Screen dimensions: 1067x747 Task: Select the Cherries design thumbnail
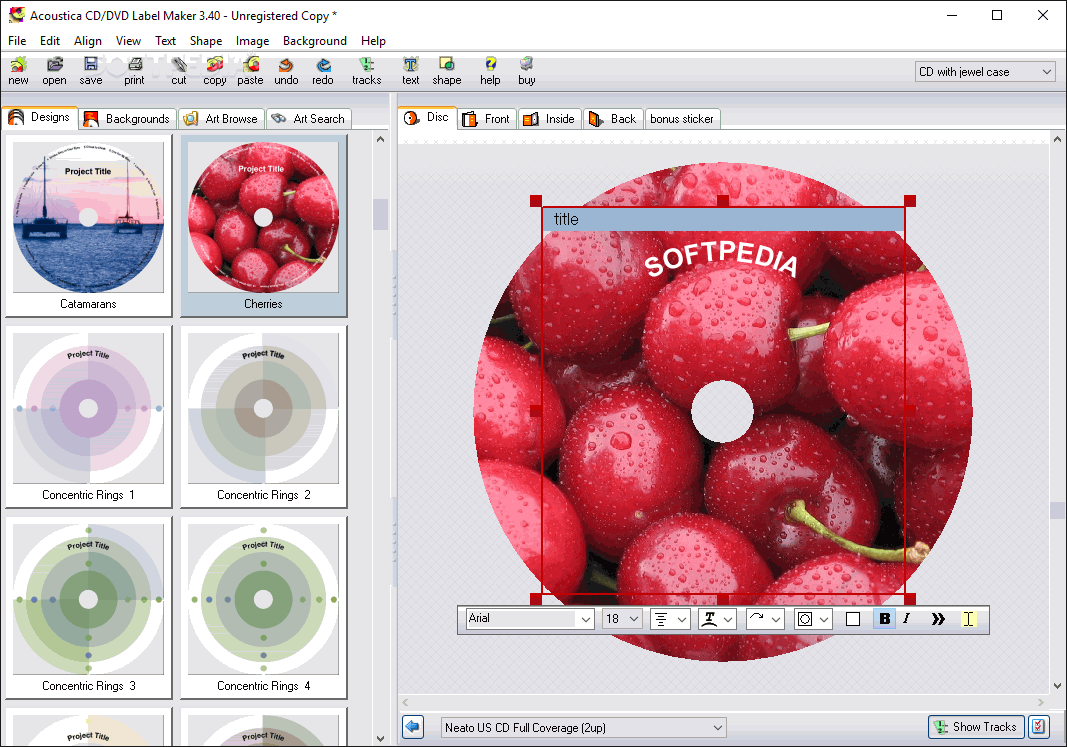[x=263, y=225]
